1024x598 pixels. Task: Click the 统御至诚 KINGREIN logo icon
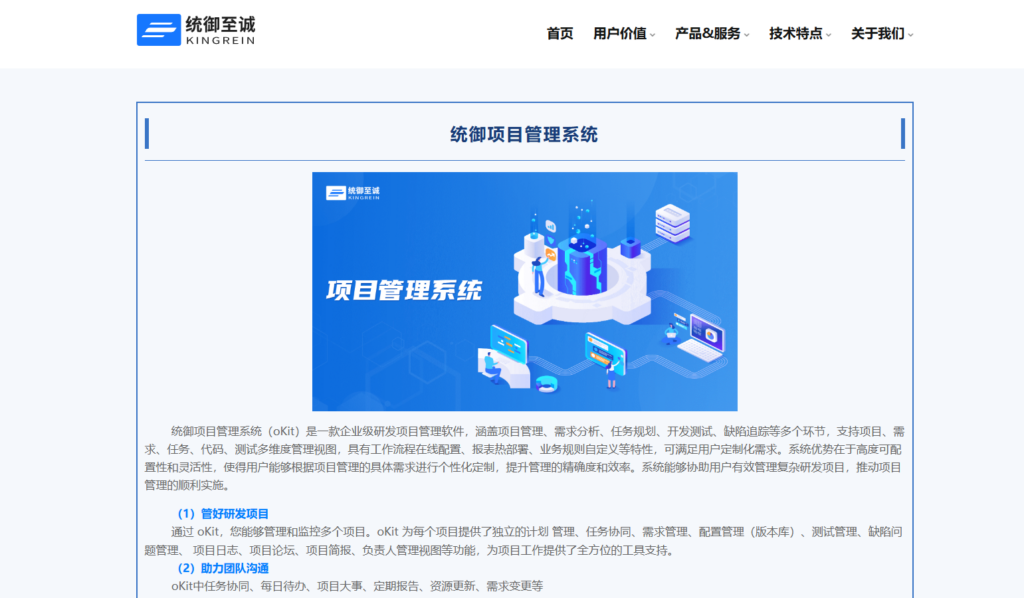pyautogui.click(x=156, y=29)
